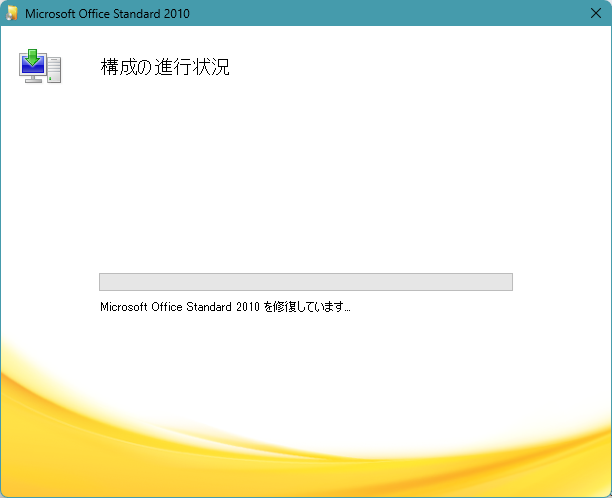Click the repair progress bar
612x498 pixels.
click(306, 282)
